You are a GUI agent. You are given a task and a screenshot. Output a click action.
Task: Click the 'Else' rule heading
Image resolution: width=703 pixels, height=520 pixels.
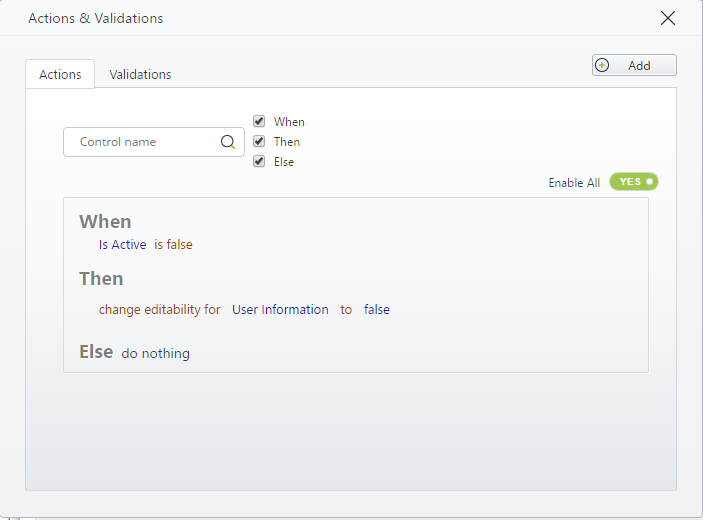click(x=96, y=352)
